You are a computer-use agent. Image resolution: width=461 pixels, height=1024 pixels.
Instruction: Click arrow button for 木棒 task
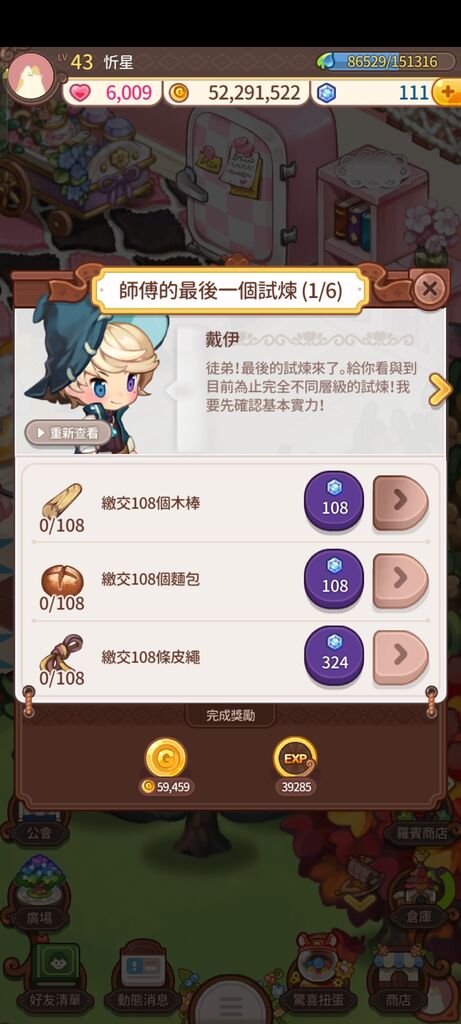(400, 502)
